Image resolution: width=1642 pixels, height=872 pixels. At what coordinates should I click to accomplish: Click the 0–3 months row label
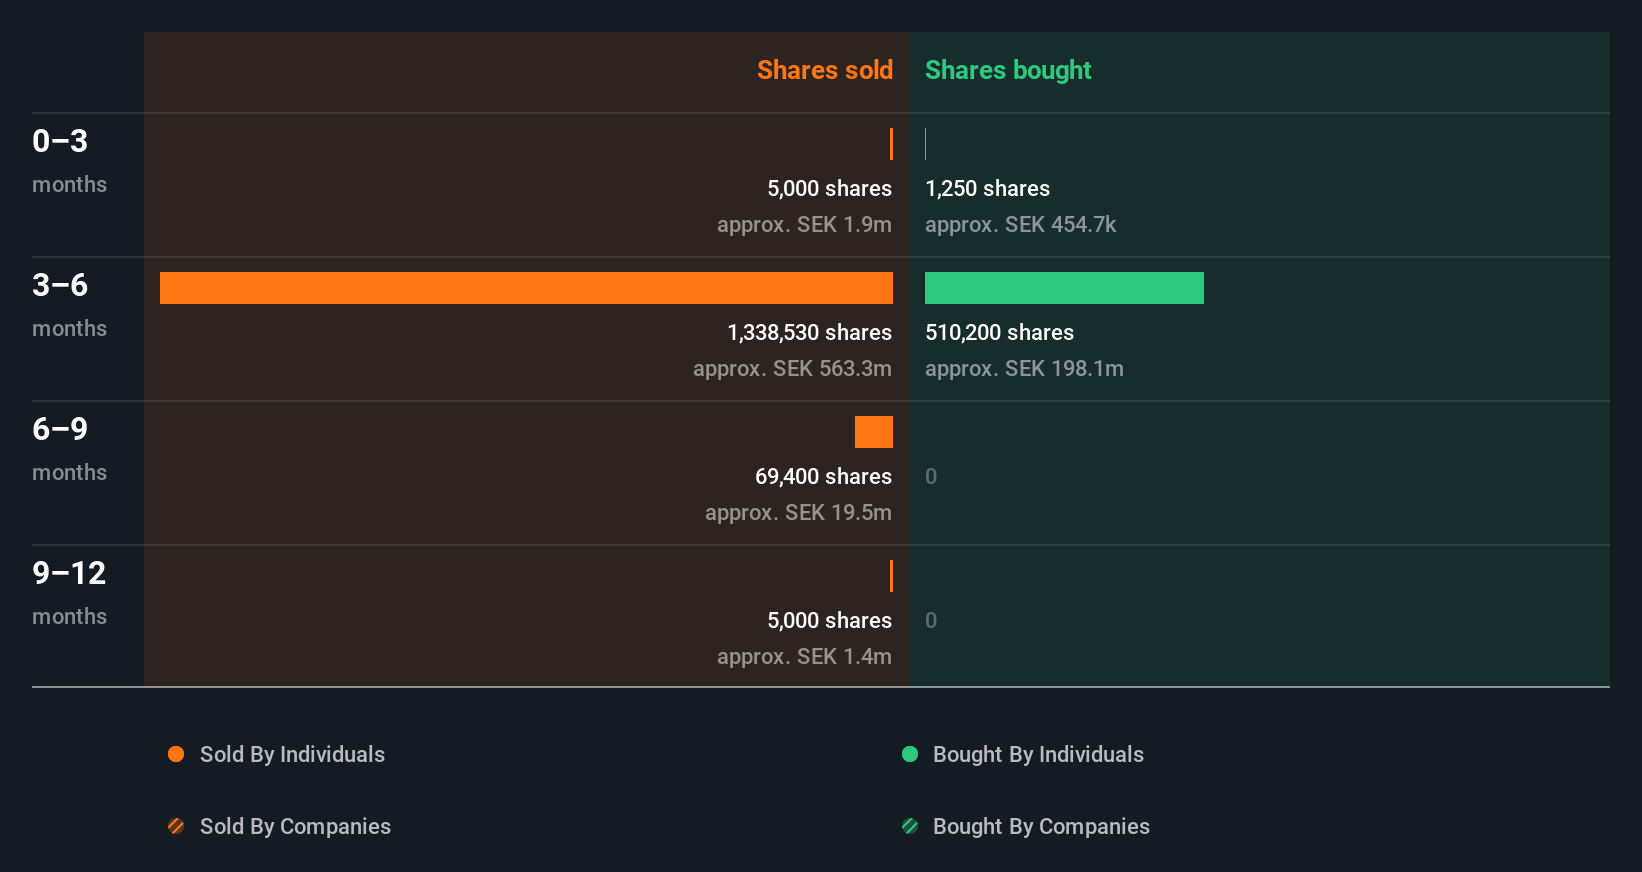69,160
